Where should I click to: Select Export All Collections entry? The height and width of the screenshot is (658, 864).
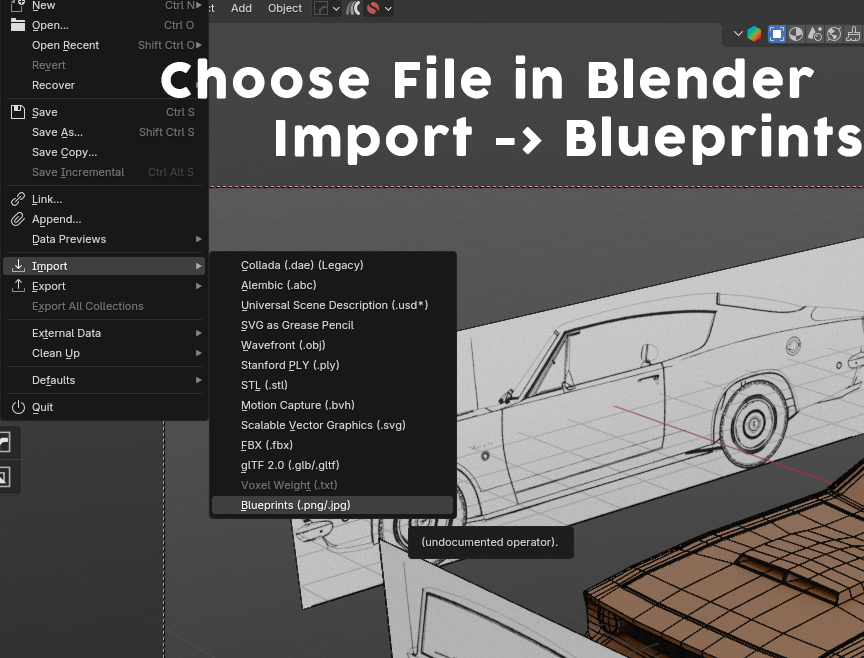pos(88,306)
